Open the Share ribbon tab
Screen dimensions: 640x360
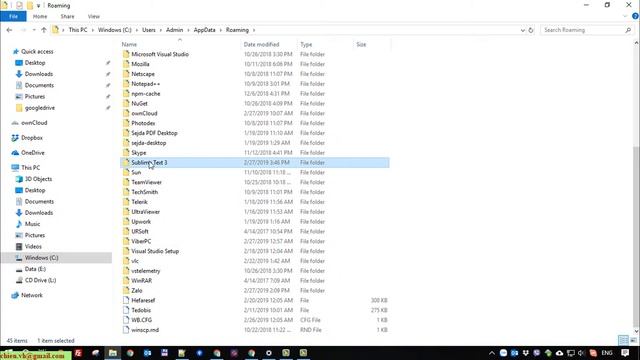(67, 16)
